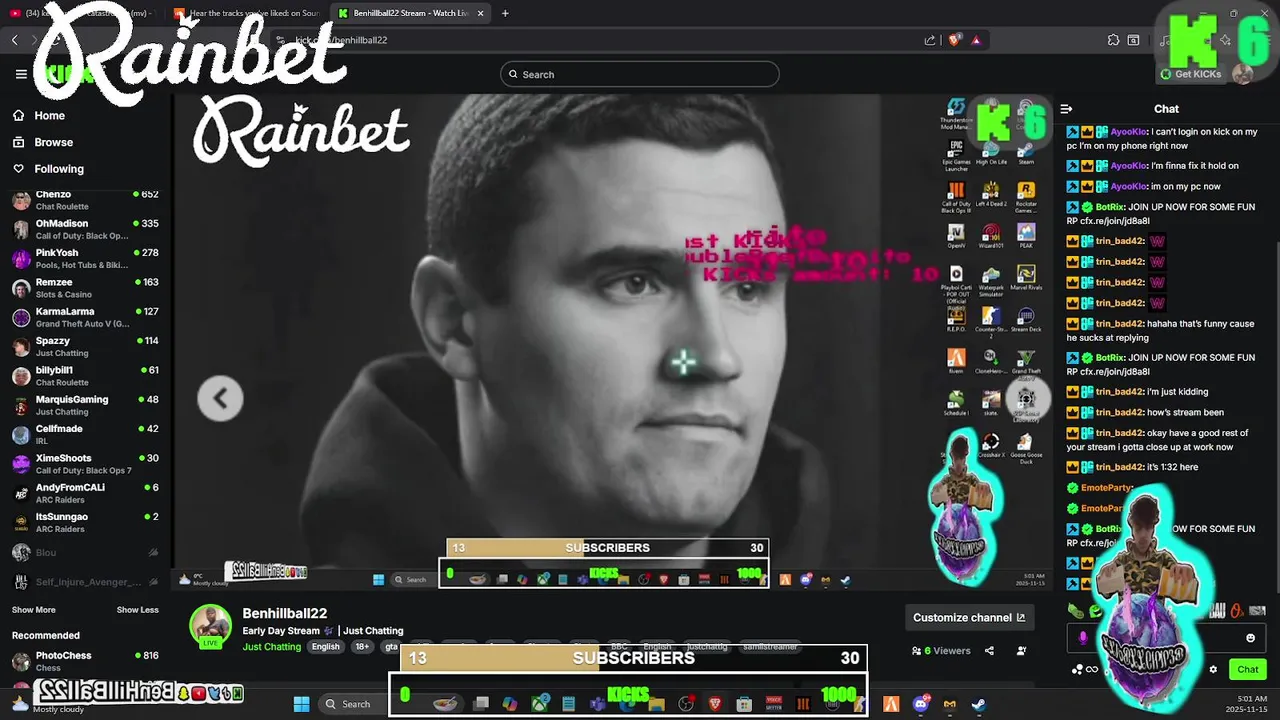Click the chat identity icon bottom-left
The width and height of the screenshot is (1280, 720).
[1077, 670]
